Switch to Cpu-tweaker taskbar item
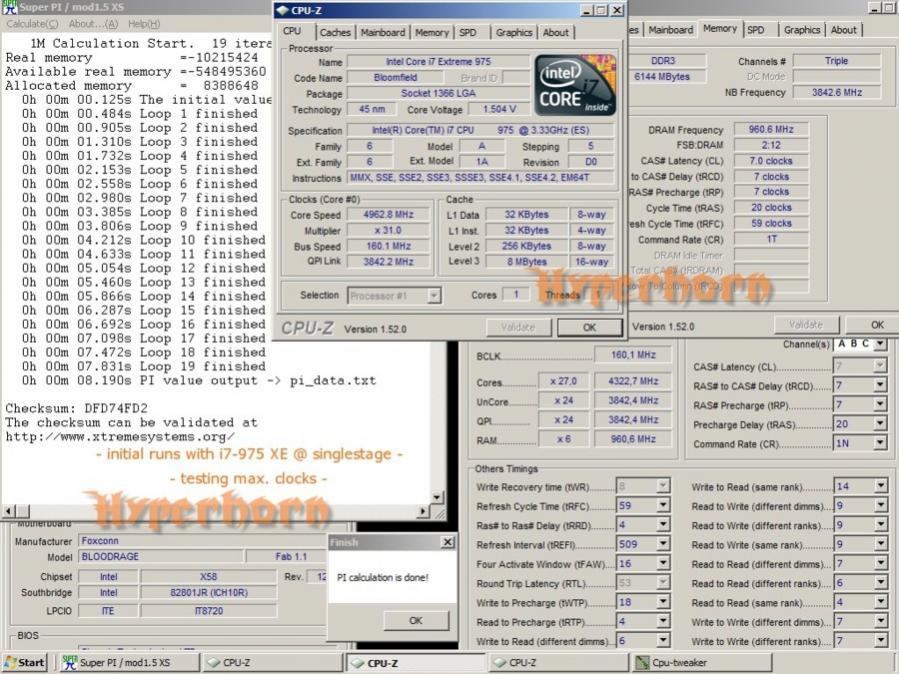Image resolution: width=899 pixels, height=674 pixels. [x=701, y=663]
